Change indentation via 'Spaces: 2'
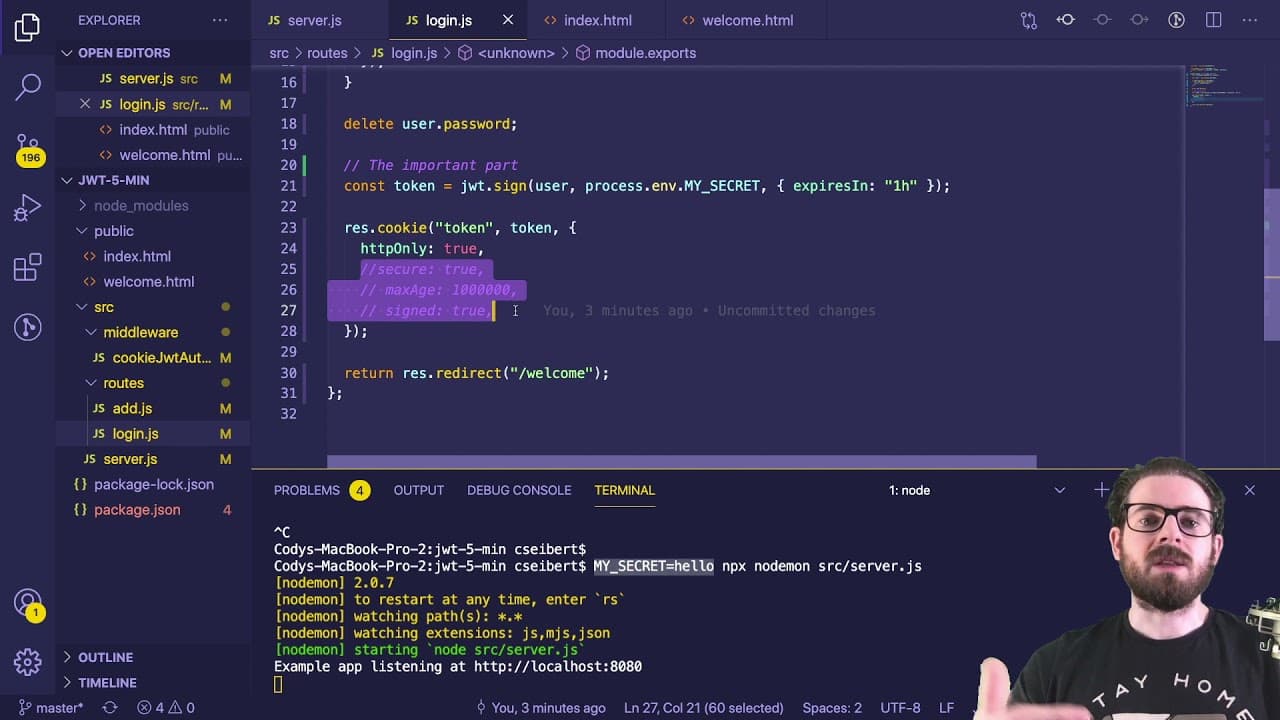The height and width of the screenshot is (720, 1280). (x=832, y=708)
